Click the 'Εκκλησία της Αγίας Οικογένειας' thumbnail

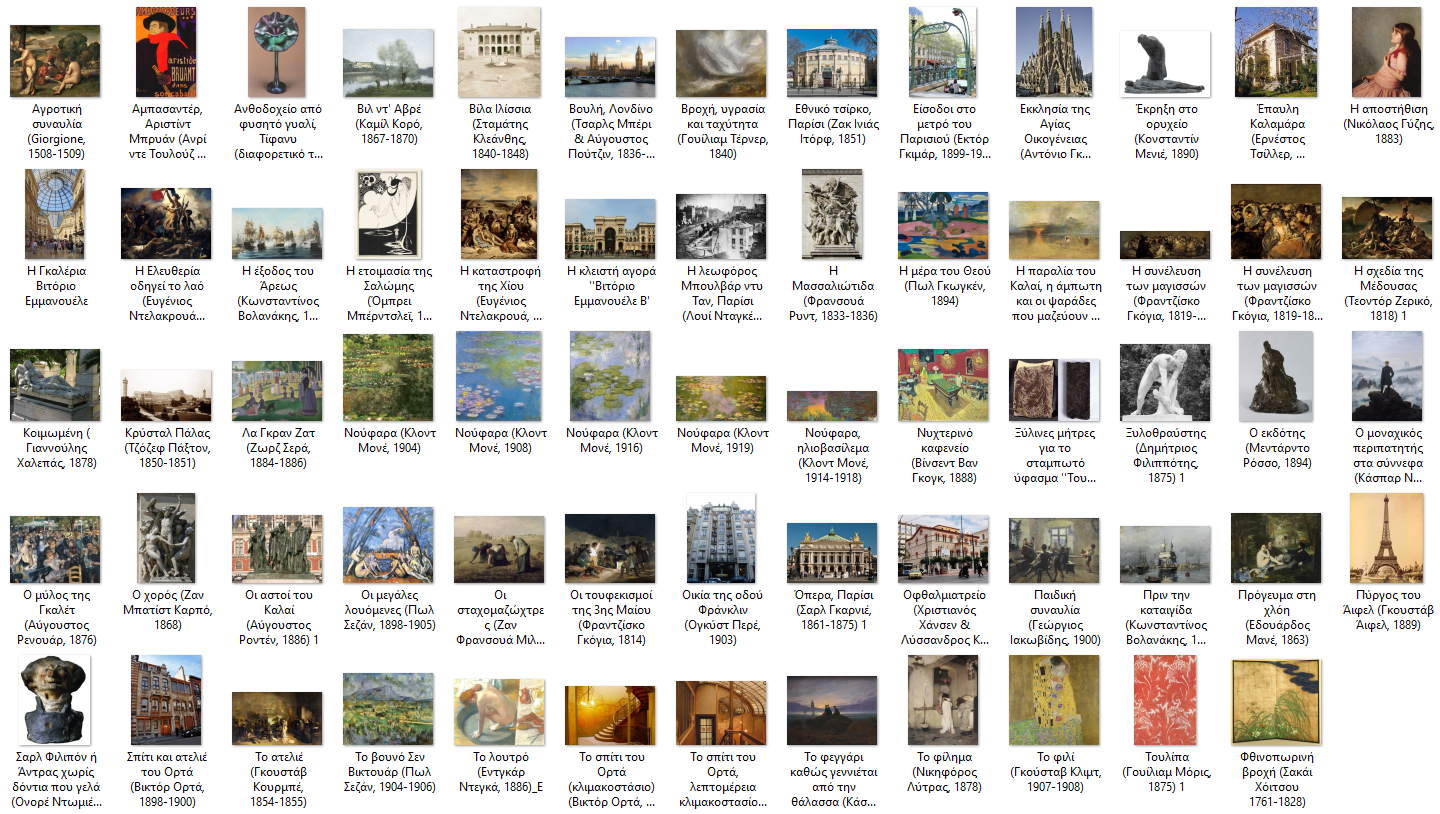tap(1055, 51)
